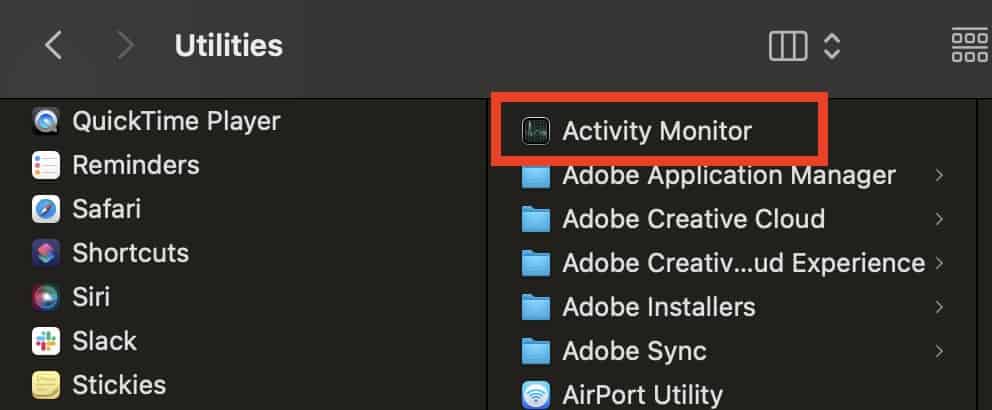The height and width of the screenshot is (410, 992).
Task: Select the Adobe Sync folder
Action: click(634, 351)
